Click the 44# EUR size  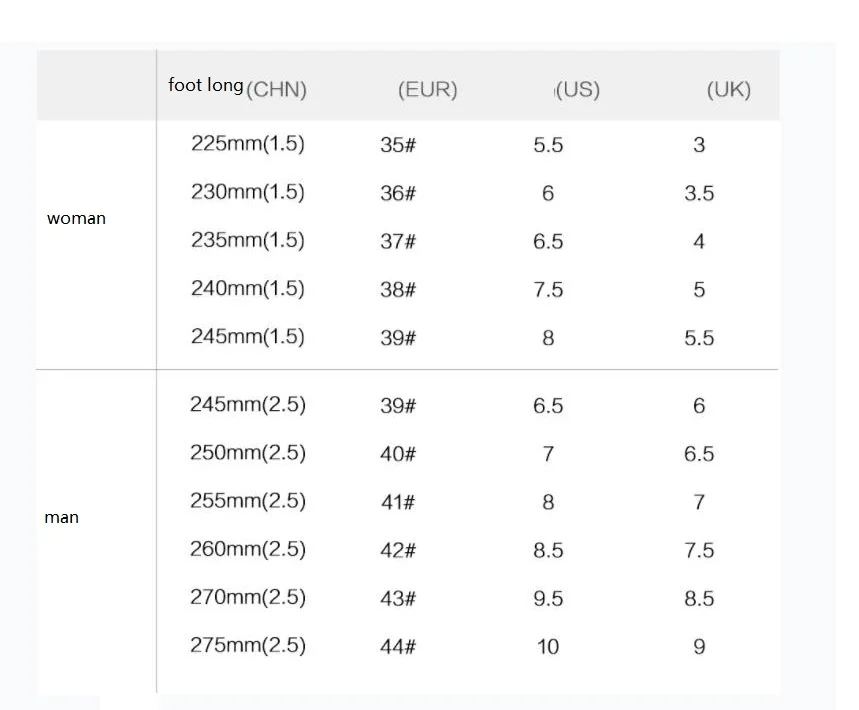(397, 646)
